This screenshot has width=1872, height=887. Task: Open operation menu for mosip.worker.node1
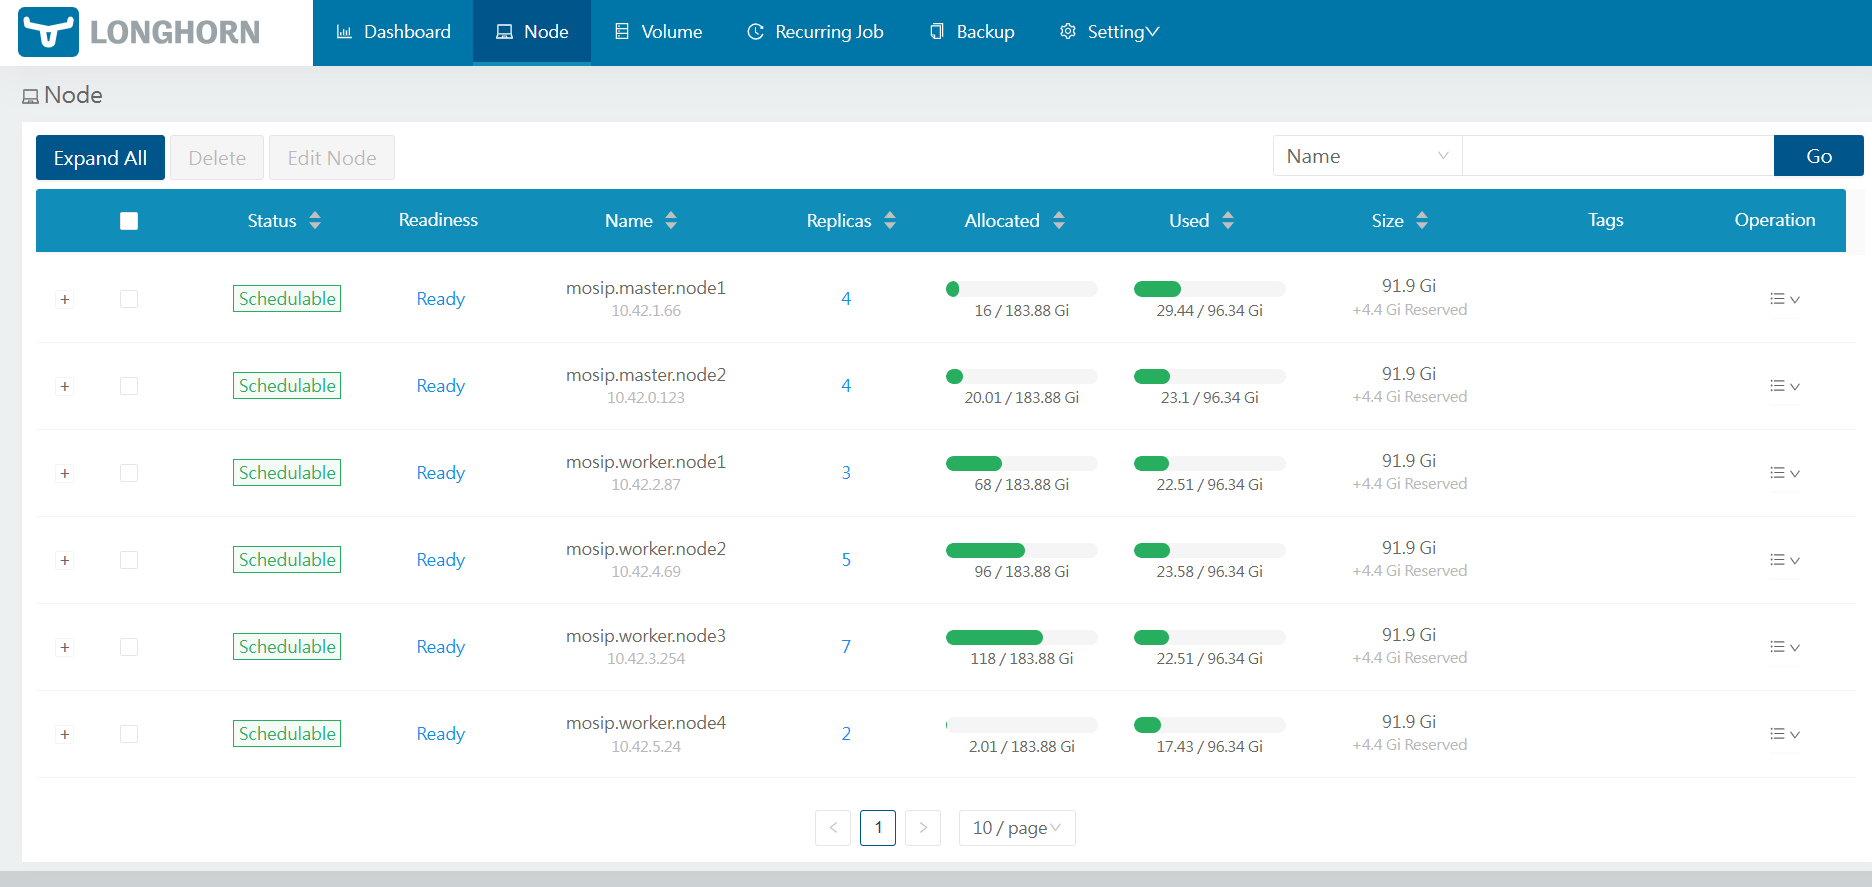1784,473
